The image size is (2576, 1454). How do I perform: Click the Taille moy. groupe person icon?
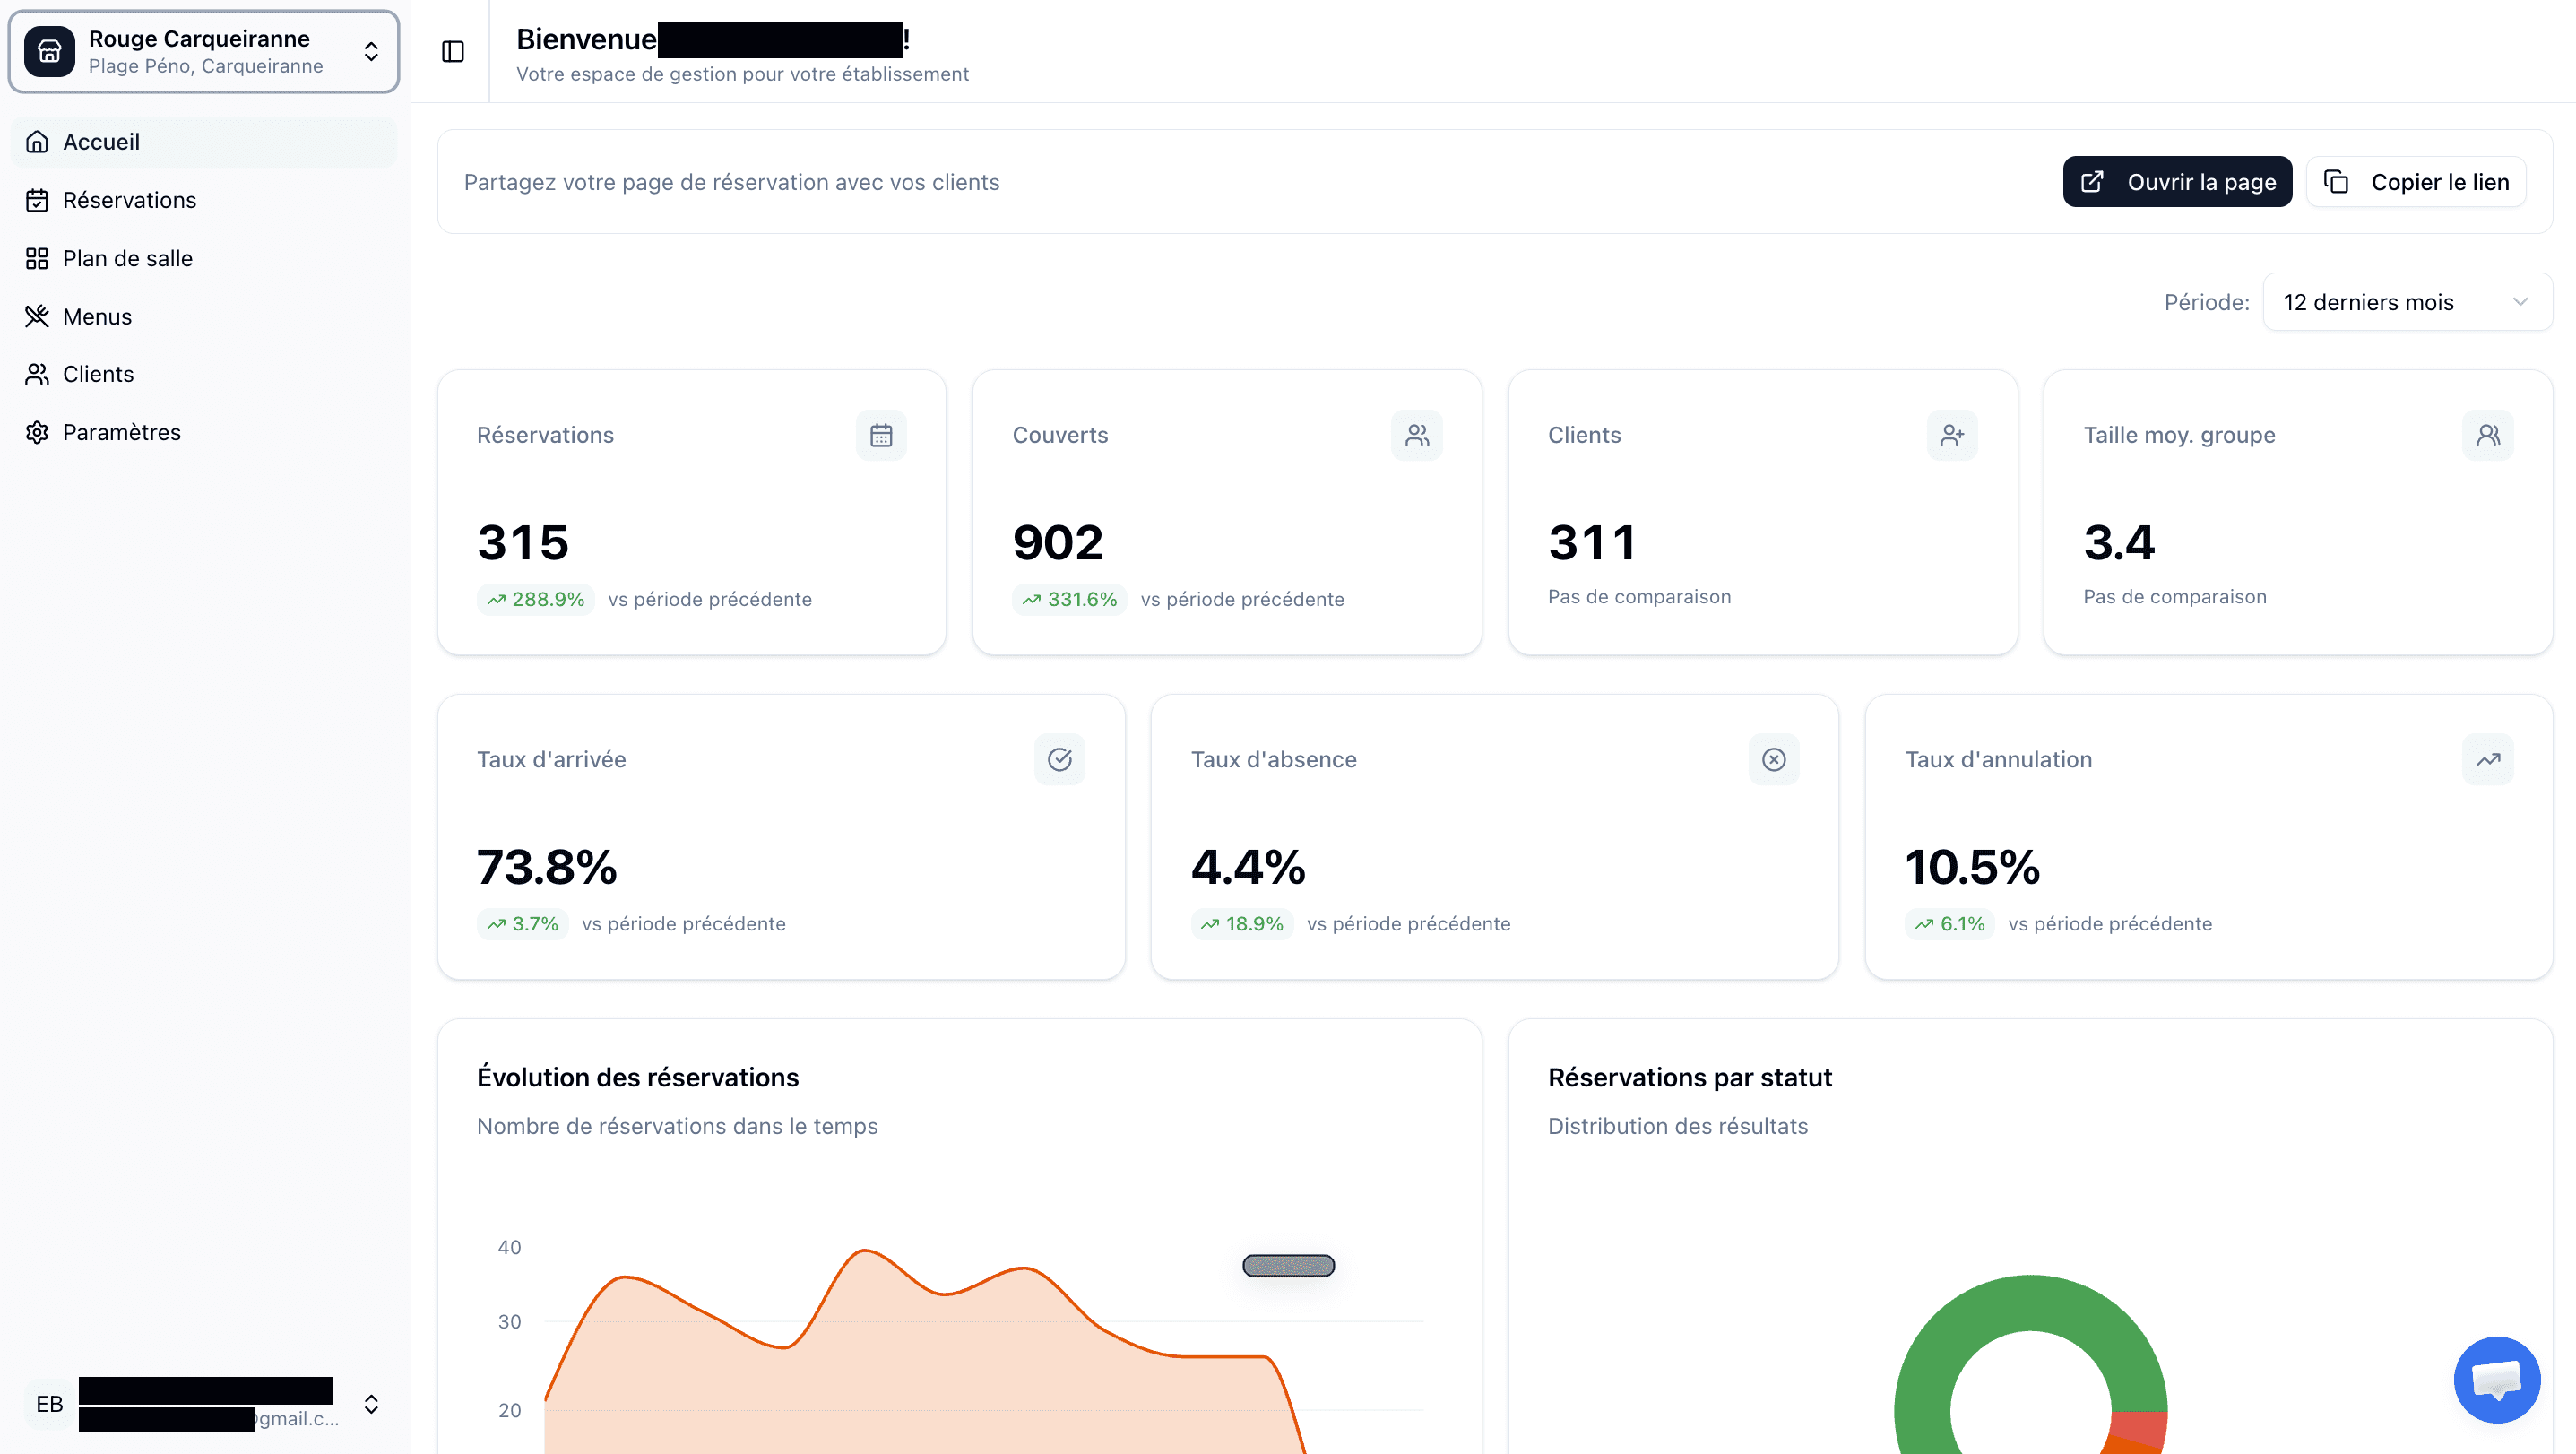(2489, 434)
